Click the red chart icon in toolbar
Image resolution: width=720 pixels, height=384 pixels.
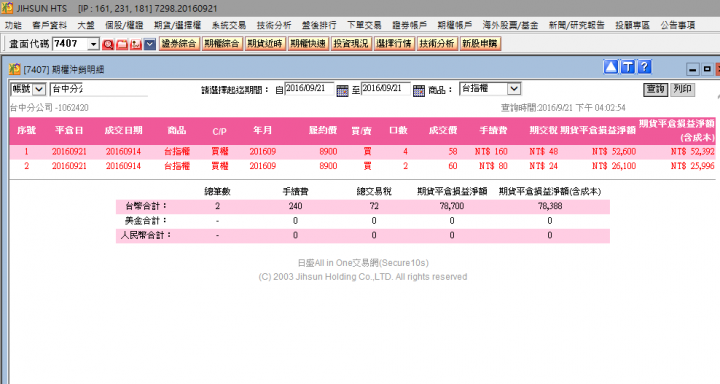click(135, 44)
